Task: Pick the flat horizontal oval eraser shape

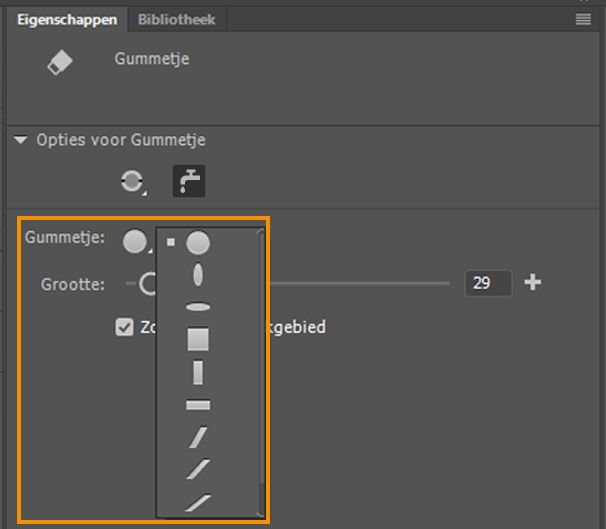Action: pos(198,307)
